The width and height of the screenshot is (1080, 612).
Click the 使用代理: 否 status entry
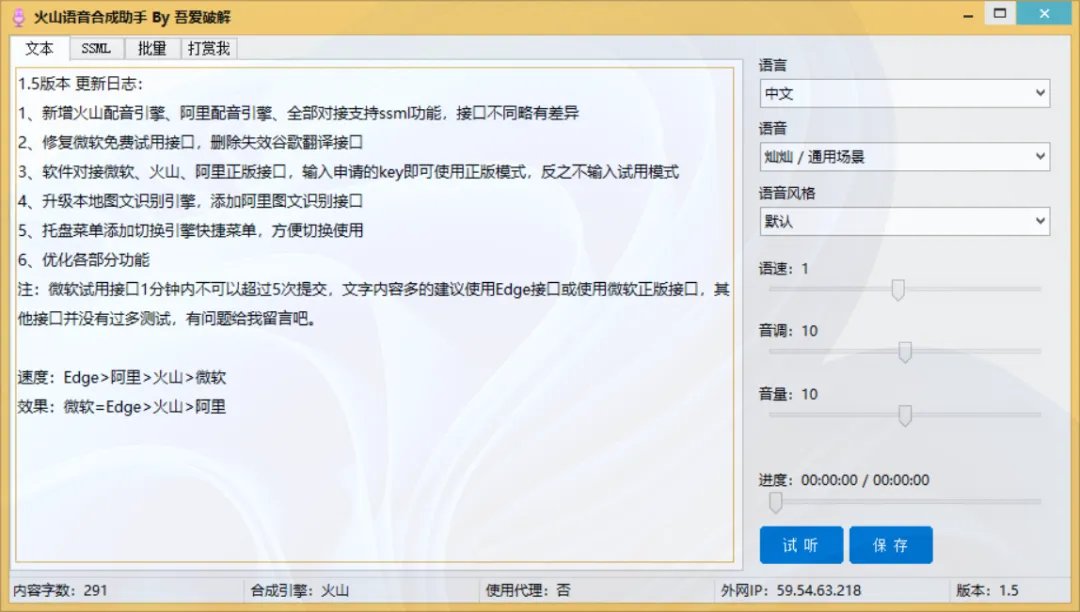click(x=528, y=590)
